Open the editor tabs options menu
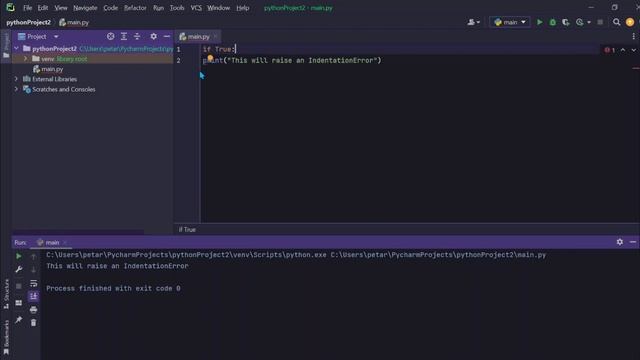The height and width of the screenshot is (360, 640). tap(633, 36)
